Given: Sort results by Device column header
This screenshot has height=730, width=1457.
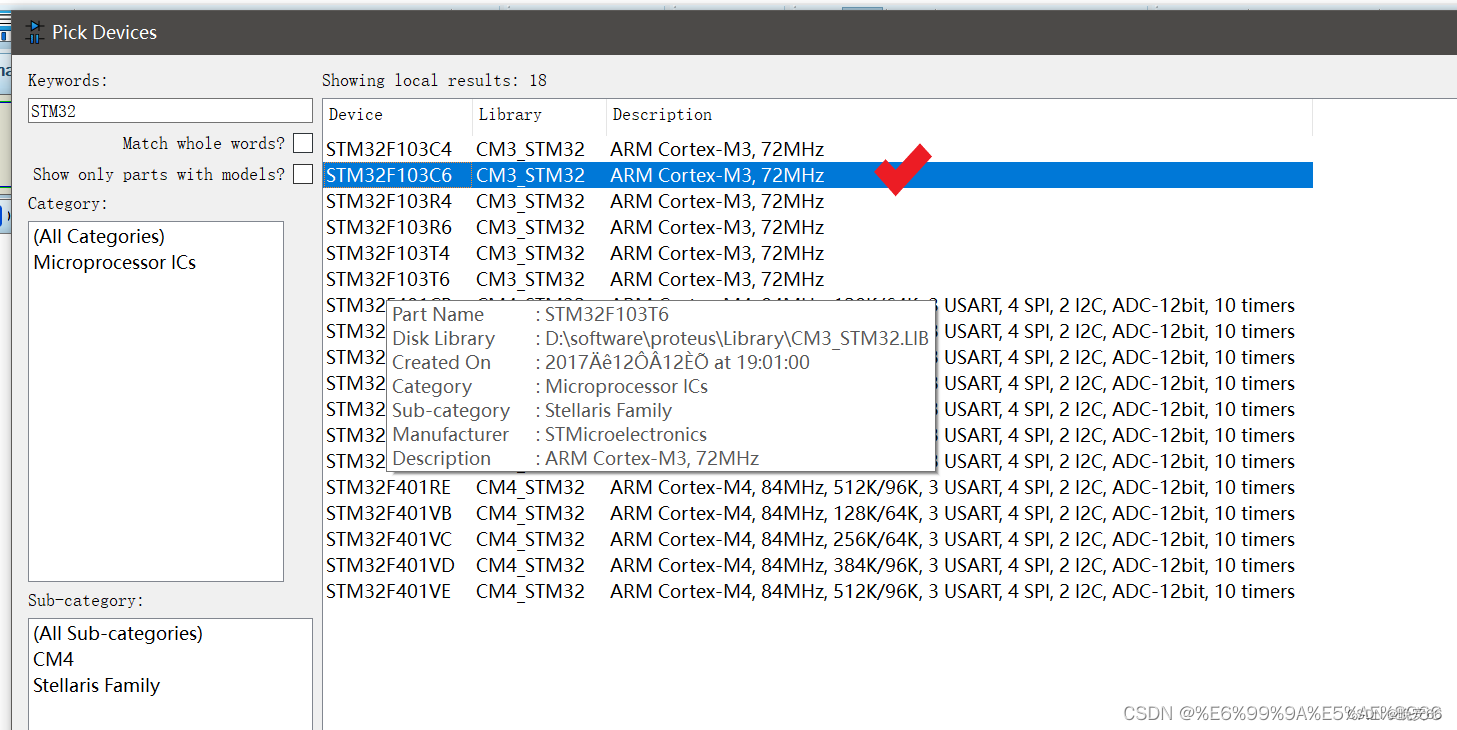Looking at the screenshot, I should 398,115.
